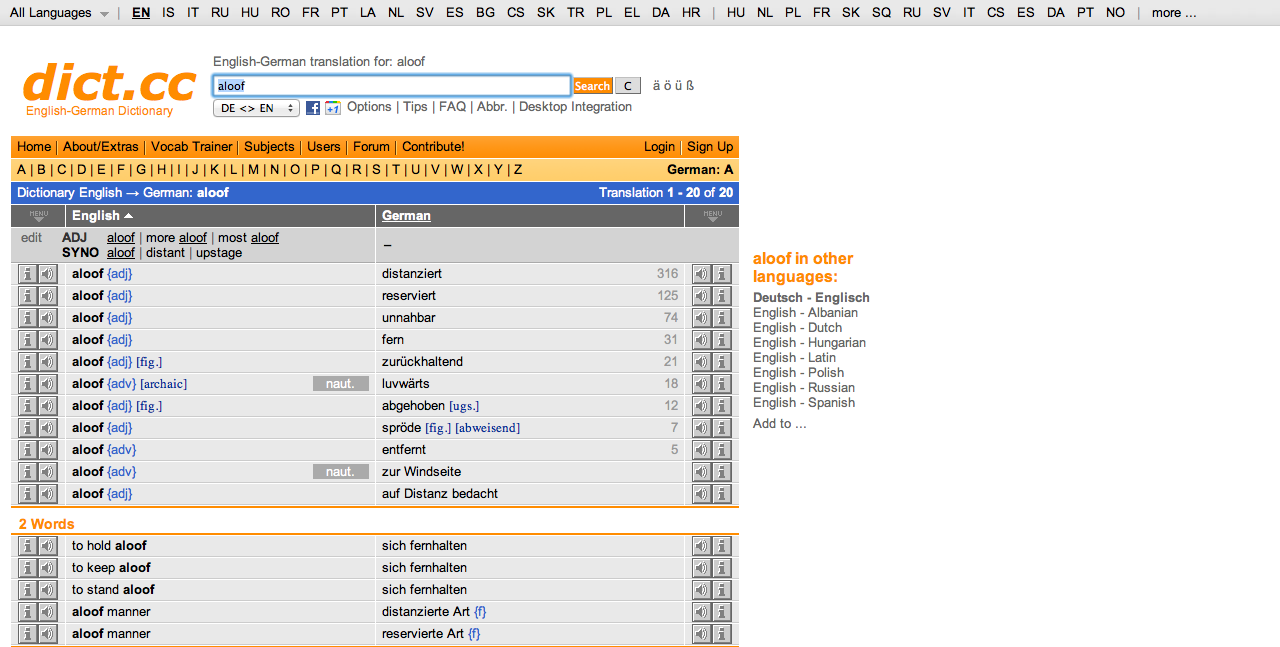Open the Abbr. link
This screenshot has width=1280, height=647.
tap(492, 107)
